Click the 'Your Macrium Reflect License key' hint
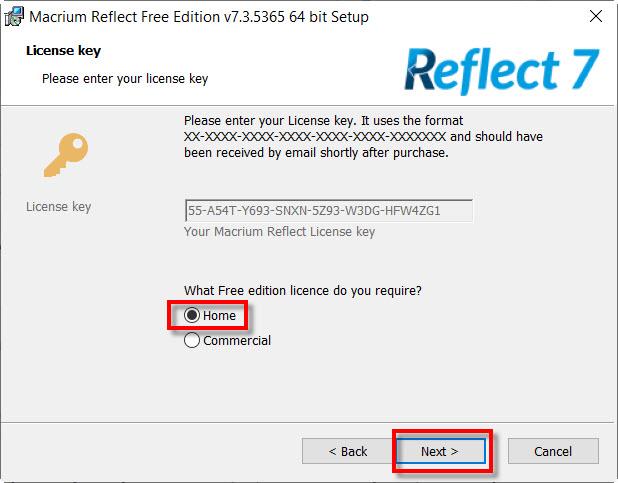 [279, 232]
